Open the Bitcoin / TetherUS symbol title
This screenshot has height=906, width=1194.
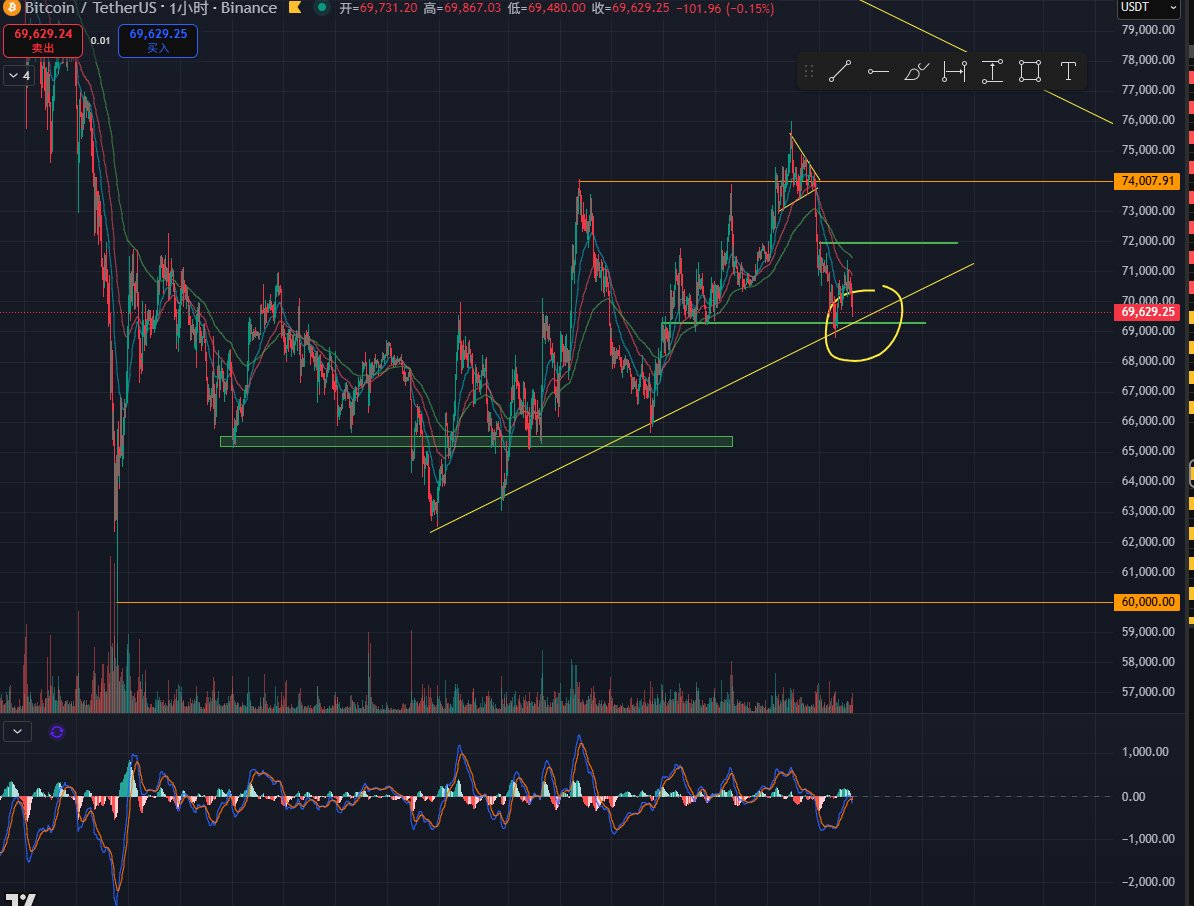click(x=150, y=8)
